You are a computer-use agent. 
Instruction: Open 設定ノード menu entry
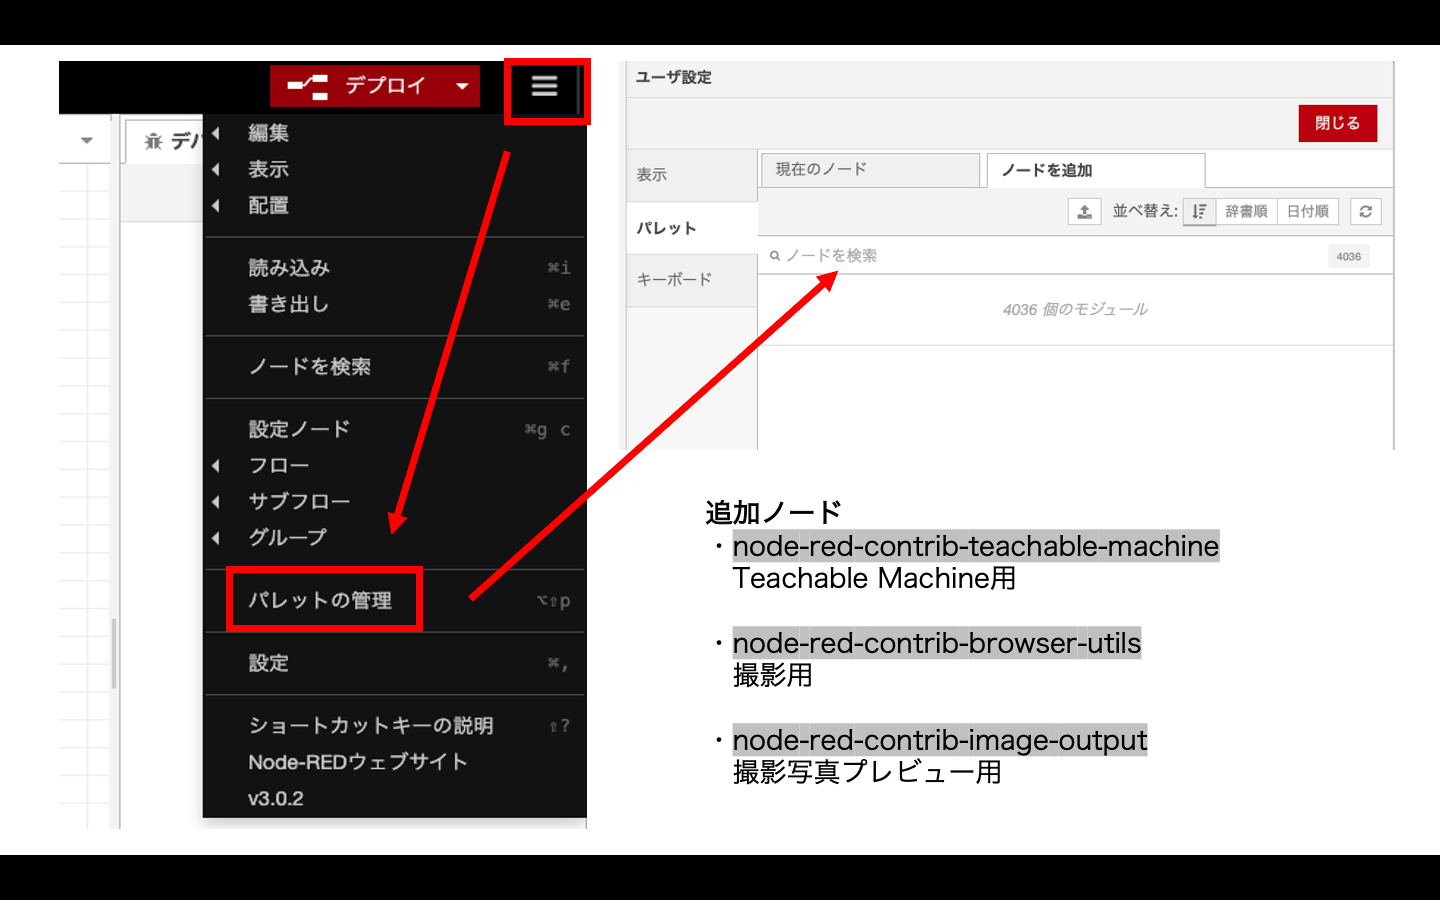click(x=394, y=429)
